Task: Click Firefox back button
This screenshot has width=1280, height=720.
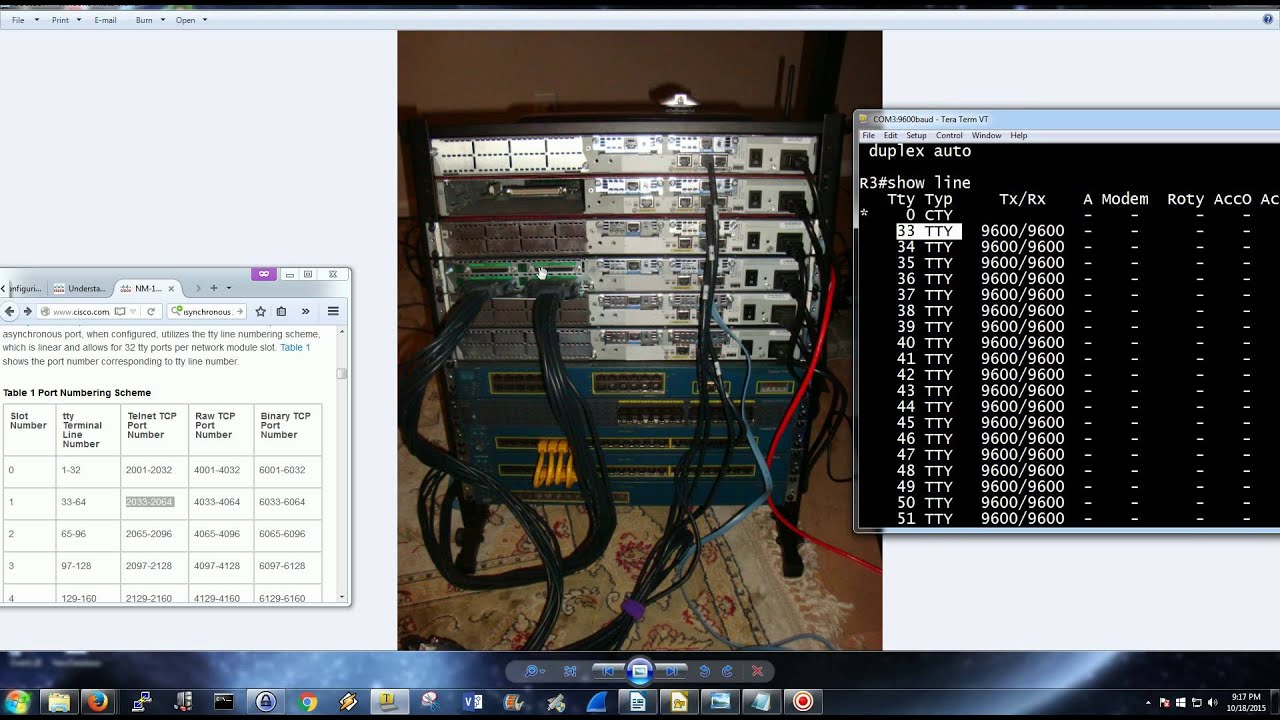Action: 9,311
